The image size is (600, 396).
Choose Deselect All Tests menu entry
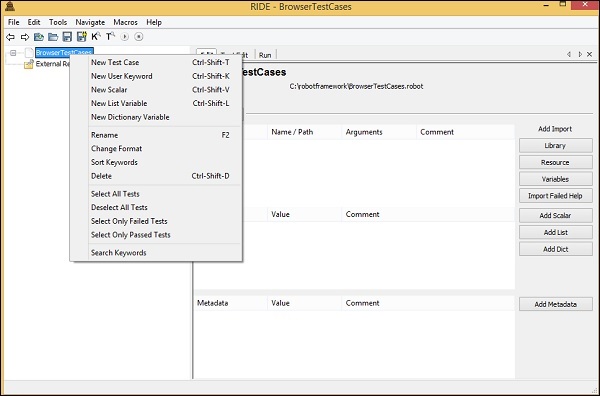click(x=156, y=207)
